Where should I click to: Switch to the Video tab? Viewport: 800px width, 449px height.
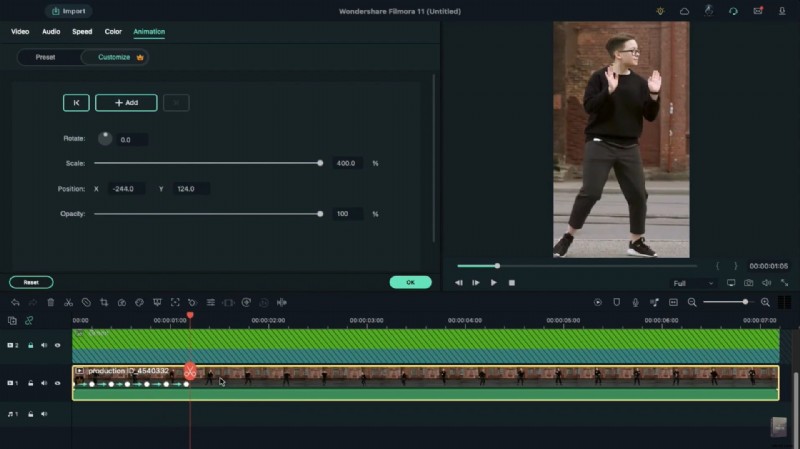20,32
